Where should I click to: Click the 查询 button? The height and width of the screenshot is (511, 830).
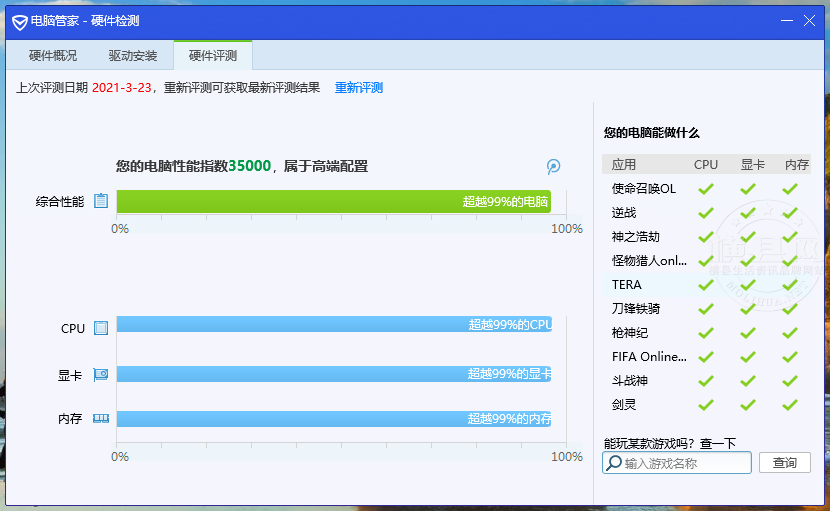(784, 463)
